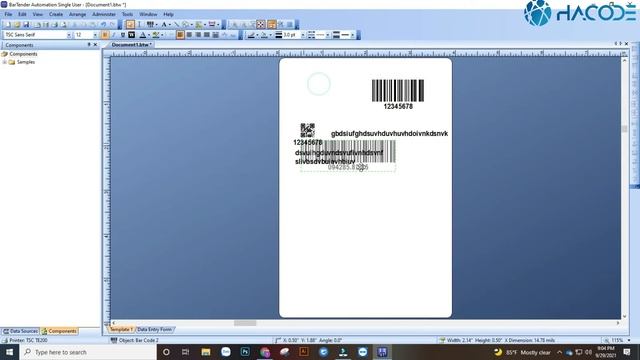Open the Help menu

click(168, 14)
